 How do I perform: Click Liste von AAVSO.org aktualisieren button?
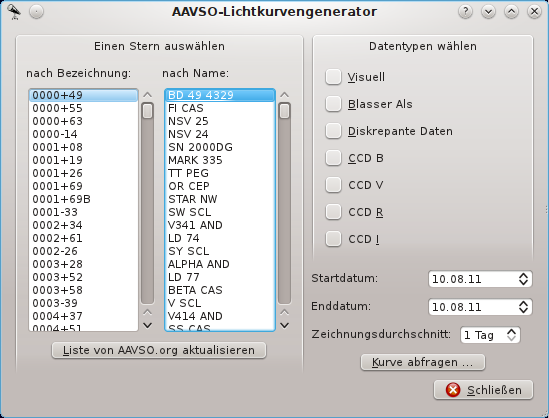(x=159, y=350)
